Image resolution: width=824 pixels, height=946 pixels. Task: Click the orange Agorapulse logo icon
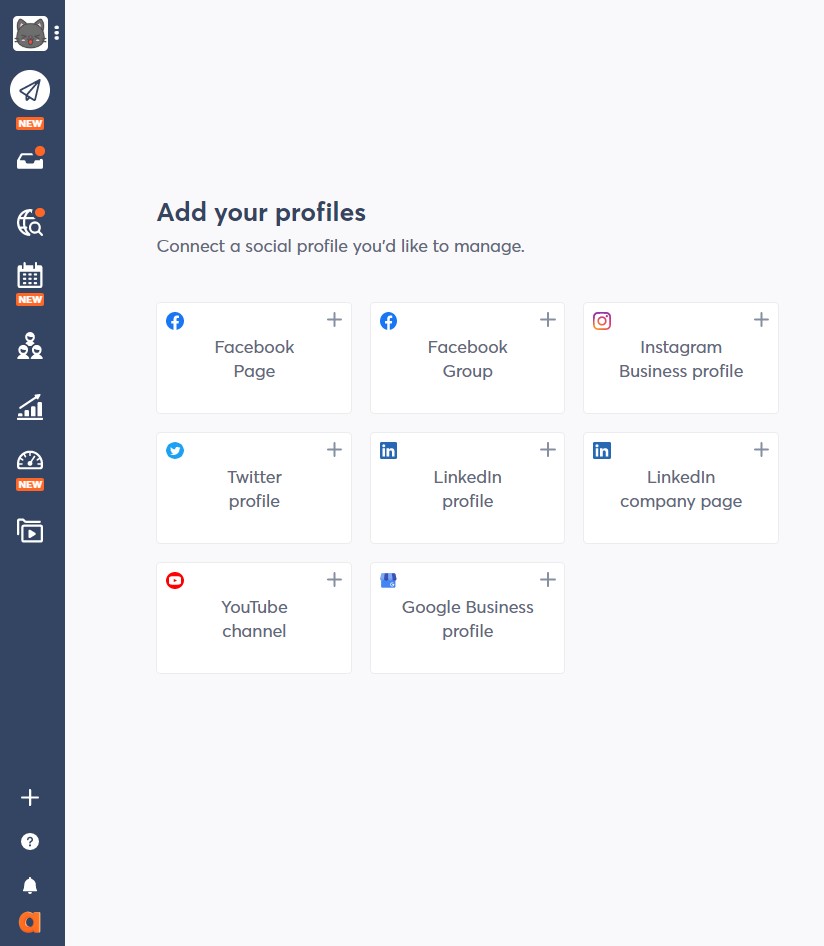(30, 922)
